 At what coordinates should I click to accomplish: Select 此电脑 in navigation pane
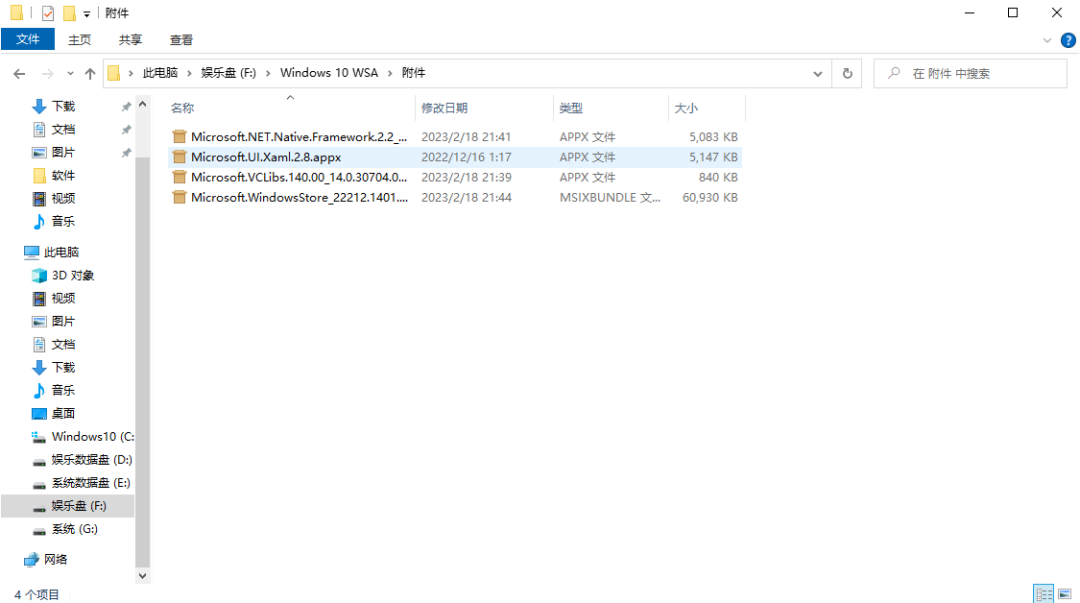pyautogui.click(x=61, y=252)
